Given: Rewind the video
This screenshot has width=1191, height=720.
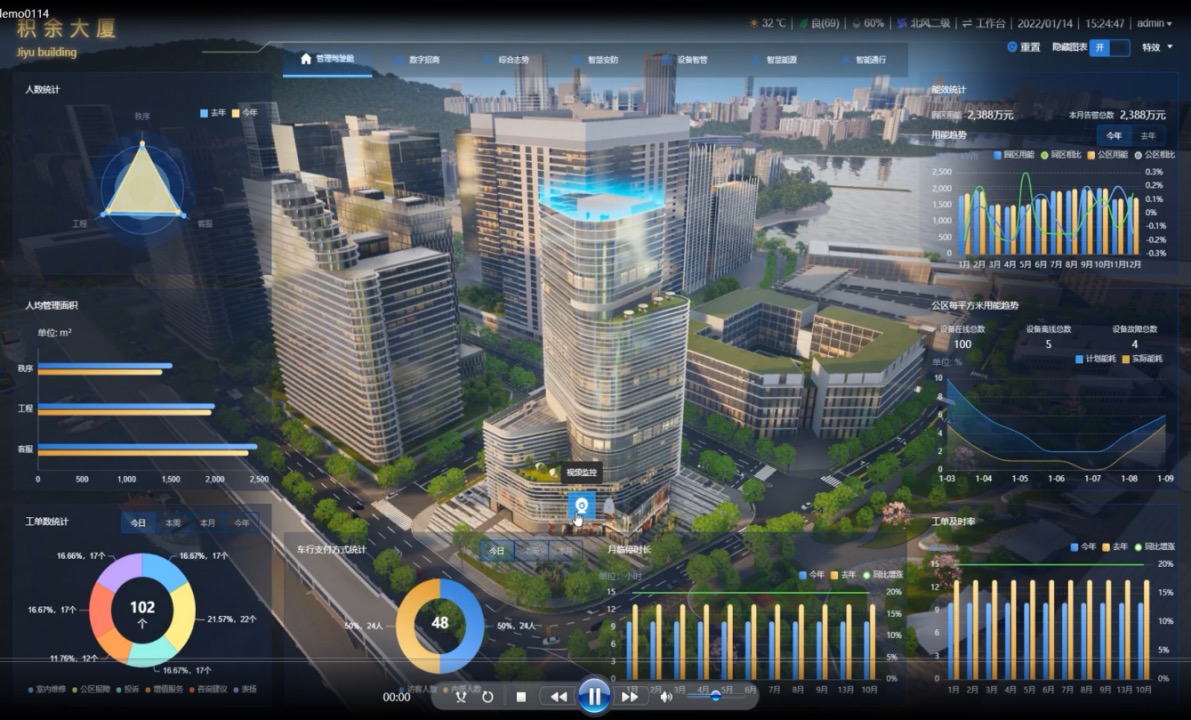Looking at the screenshot, I should [x=558, y=696].
